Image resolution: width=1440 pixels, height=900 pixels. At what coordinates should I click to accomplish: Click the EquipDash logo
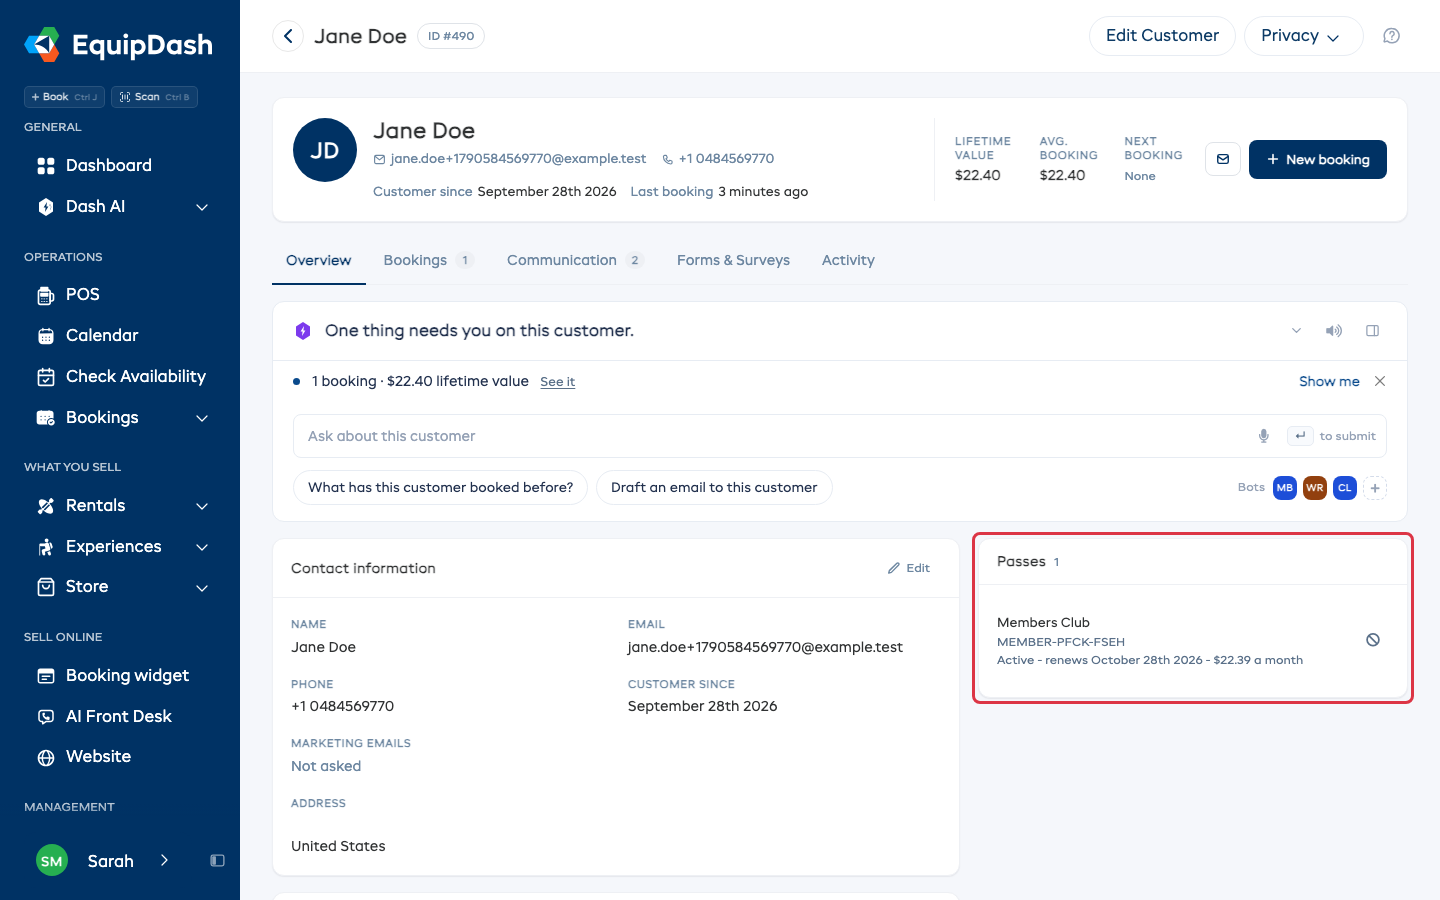[119, 45]
